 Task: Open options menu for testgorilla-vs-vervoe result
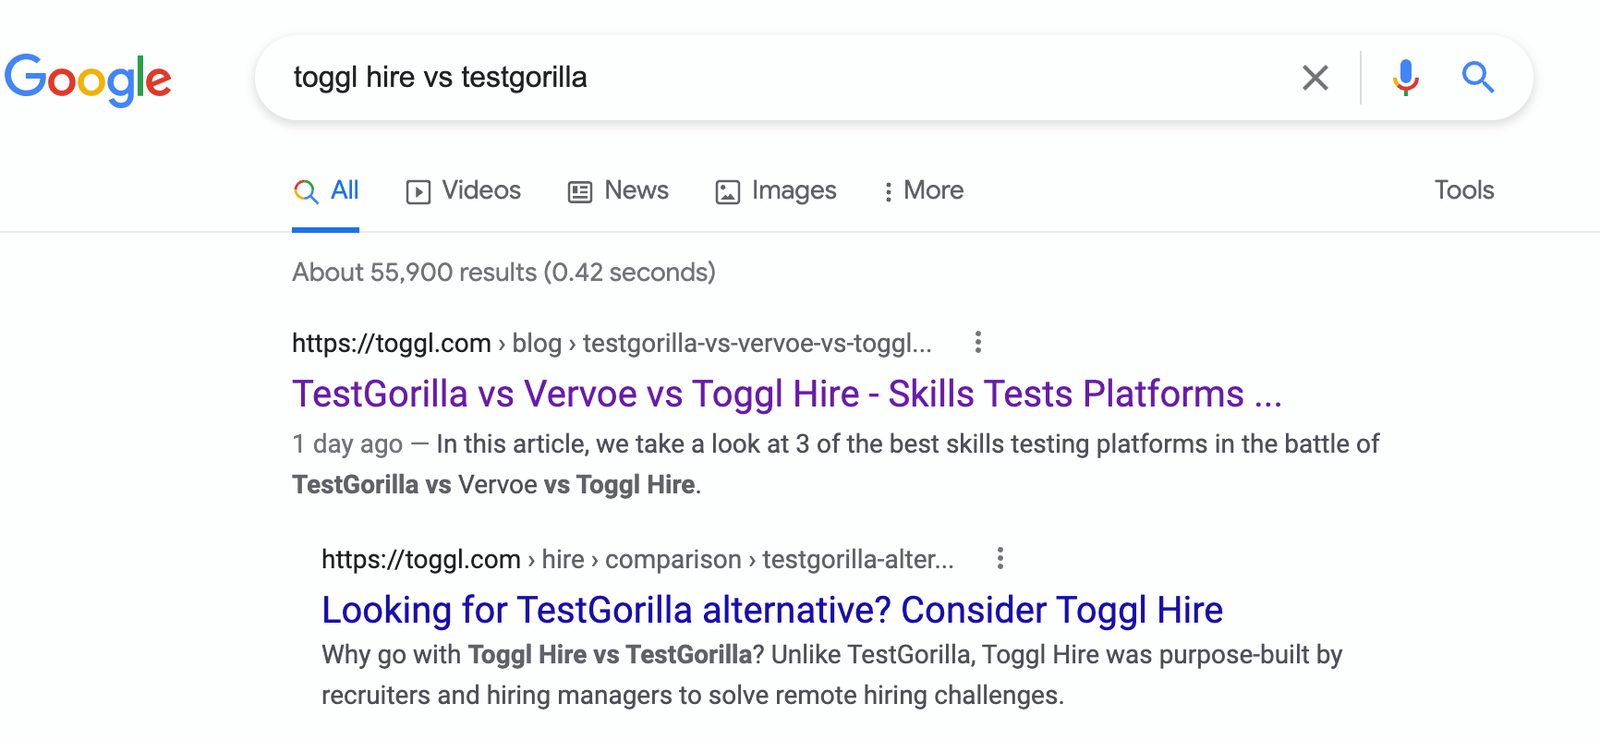(978, 342)
